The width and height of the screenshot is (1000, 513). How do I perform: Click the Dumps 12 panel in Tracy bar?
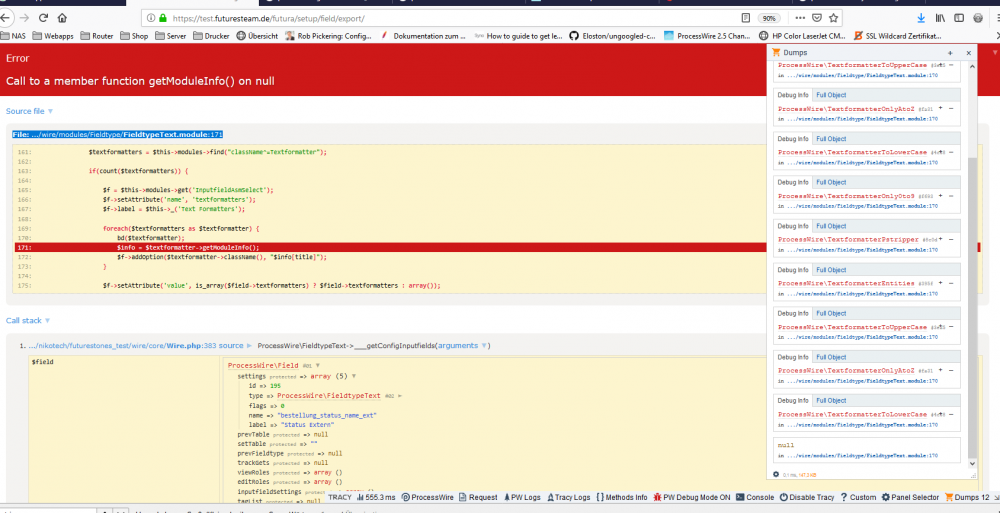tap(970, 497)
